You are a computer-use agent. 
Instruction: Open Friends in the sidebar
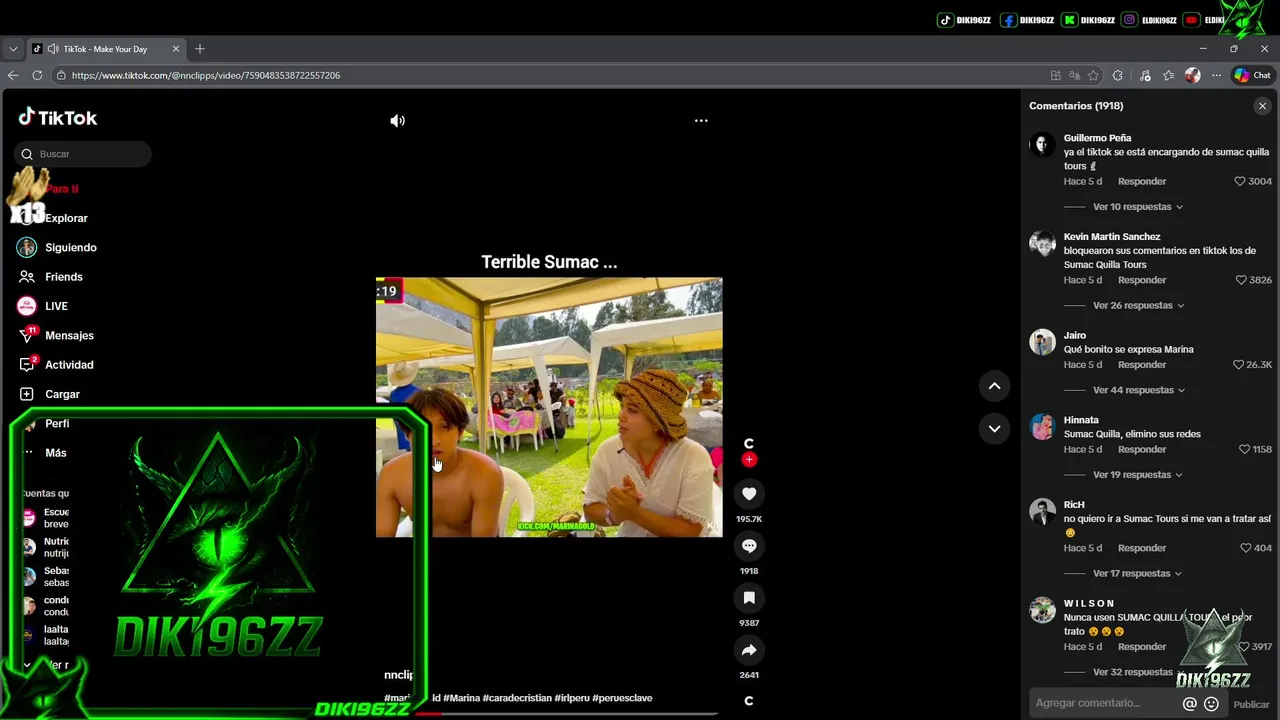(x=63, y=277)
